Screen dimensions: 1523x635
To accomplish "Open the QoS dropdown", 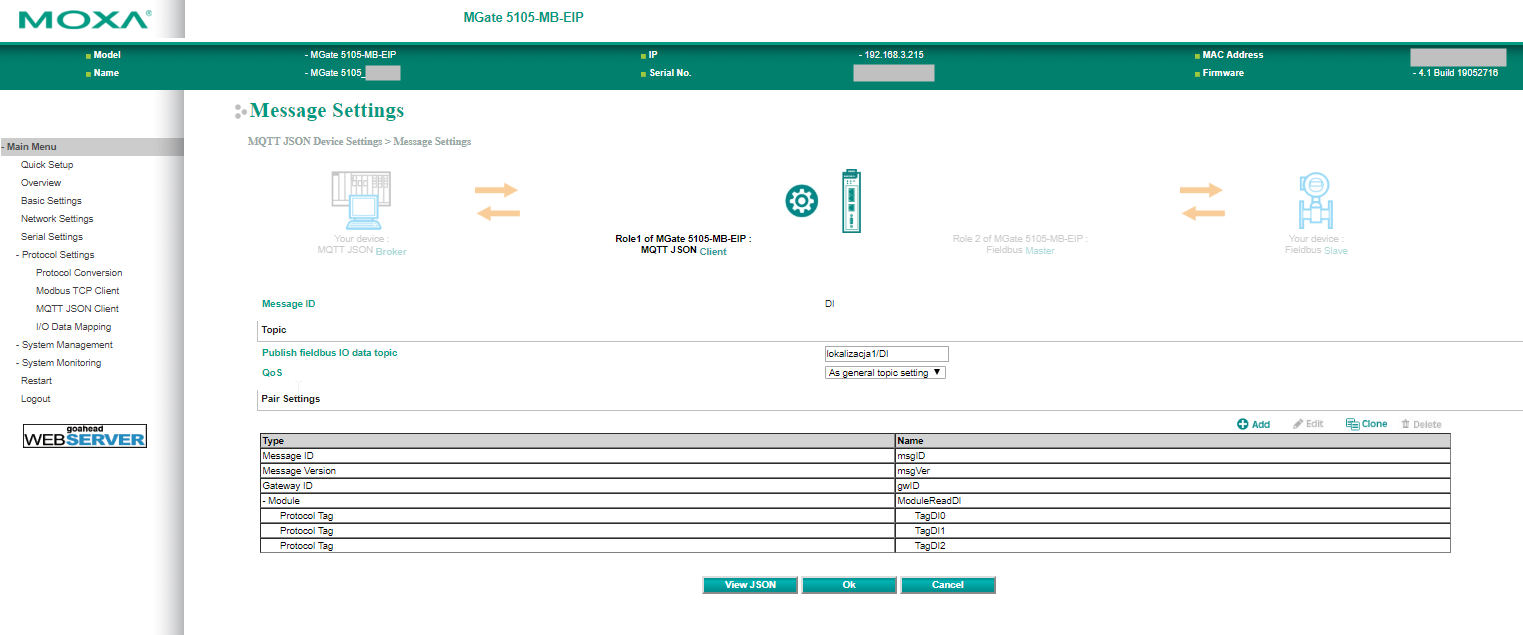I will coord(885,372).
